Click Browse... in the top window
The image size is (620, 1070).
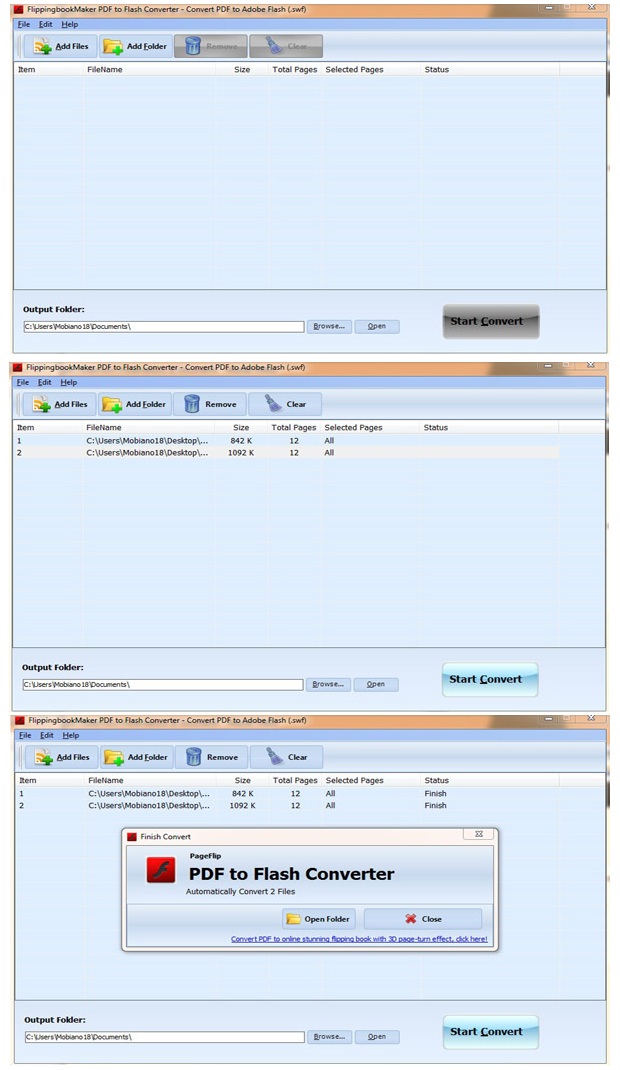click(x=329, y=326)
